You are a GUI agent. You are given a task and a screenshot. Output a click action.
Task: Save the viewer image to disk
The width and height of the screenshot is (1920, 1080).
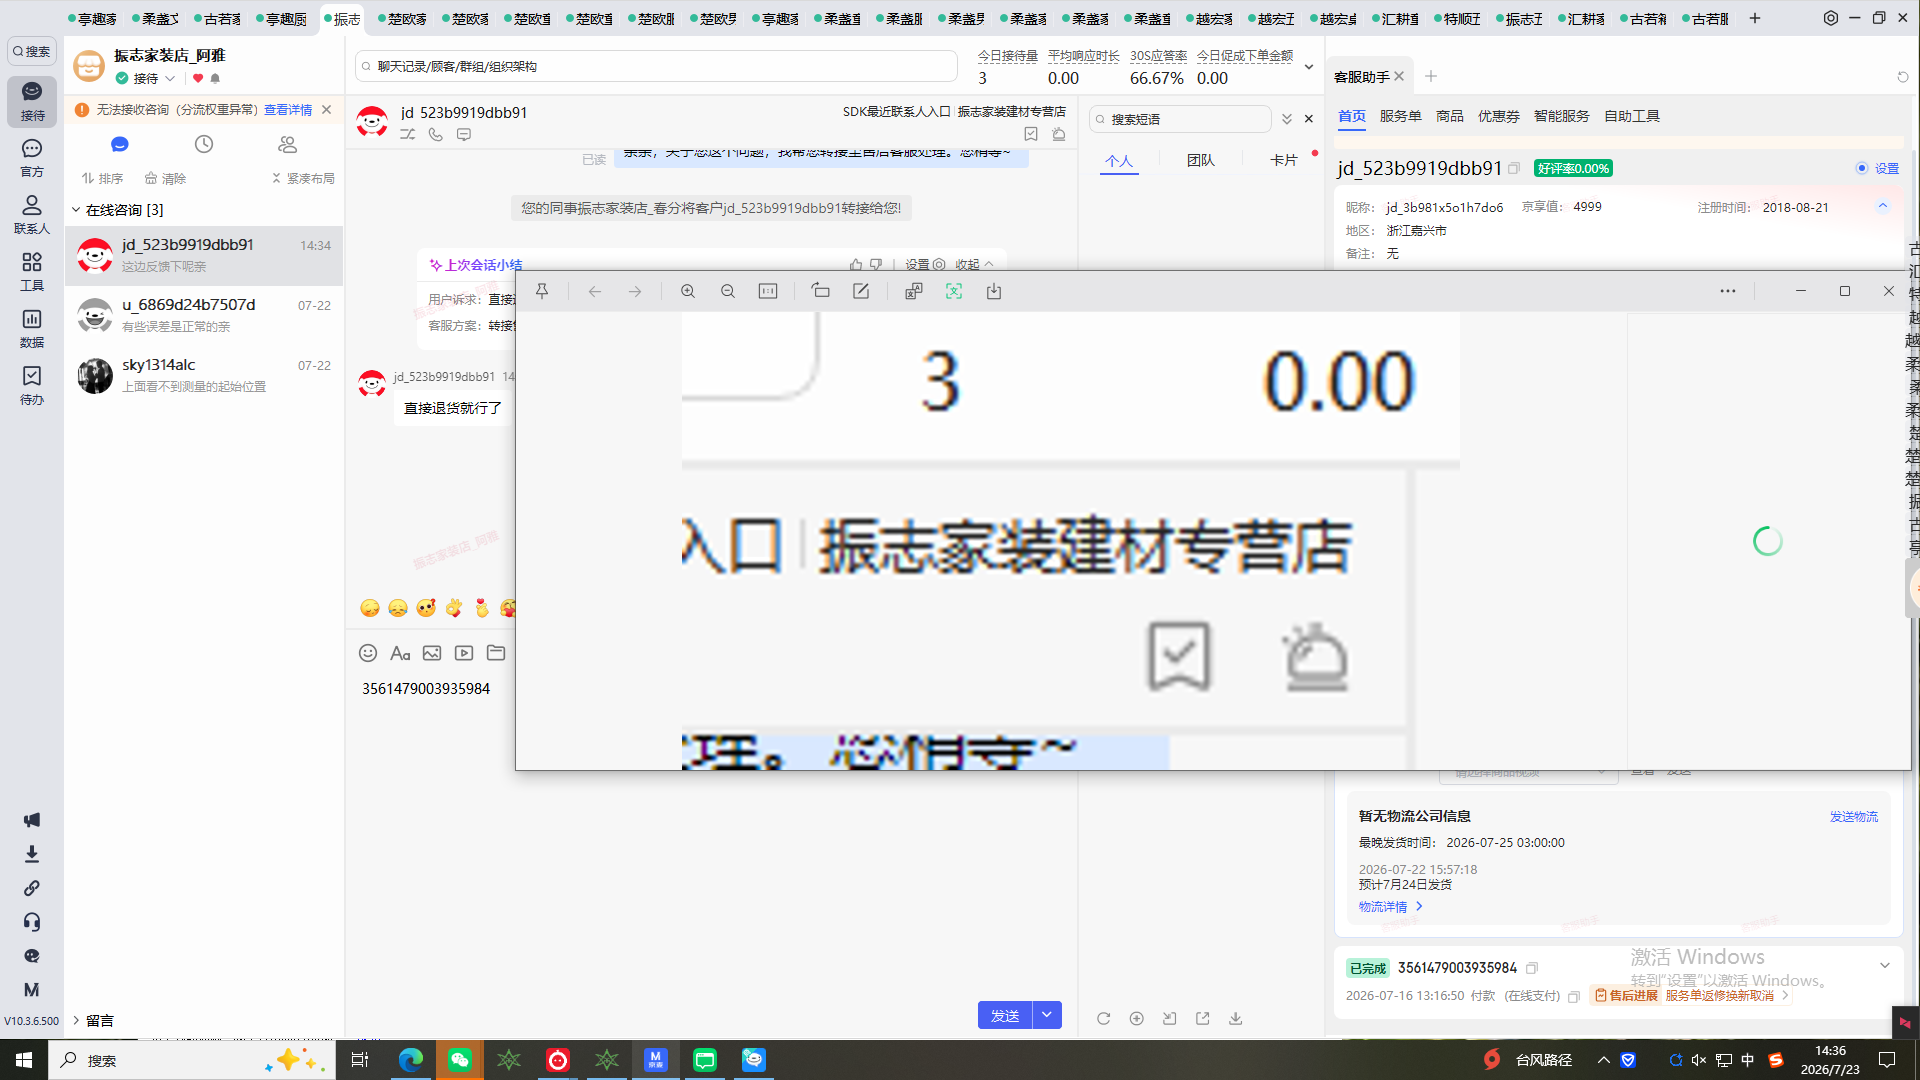tap(994, 291)
